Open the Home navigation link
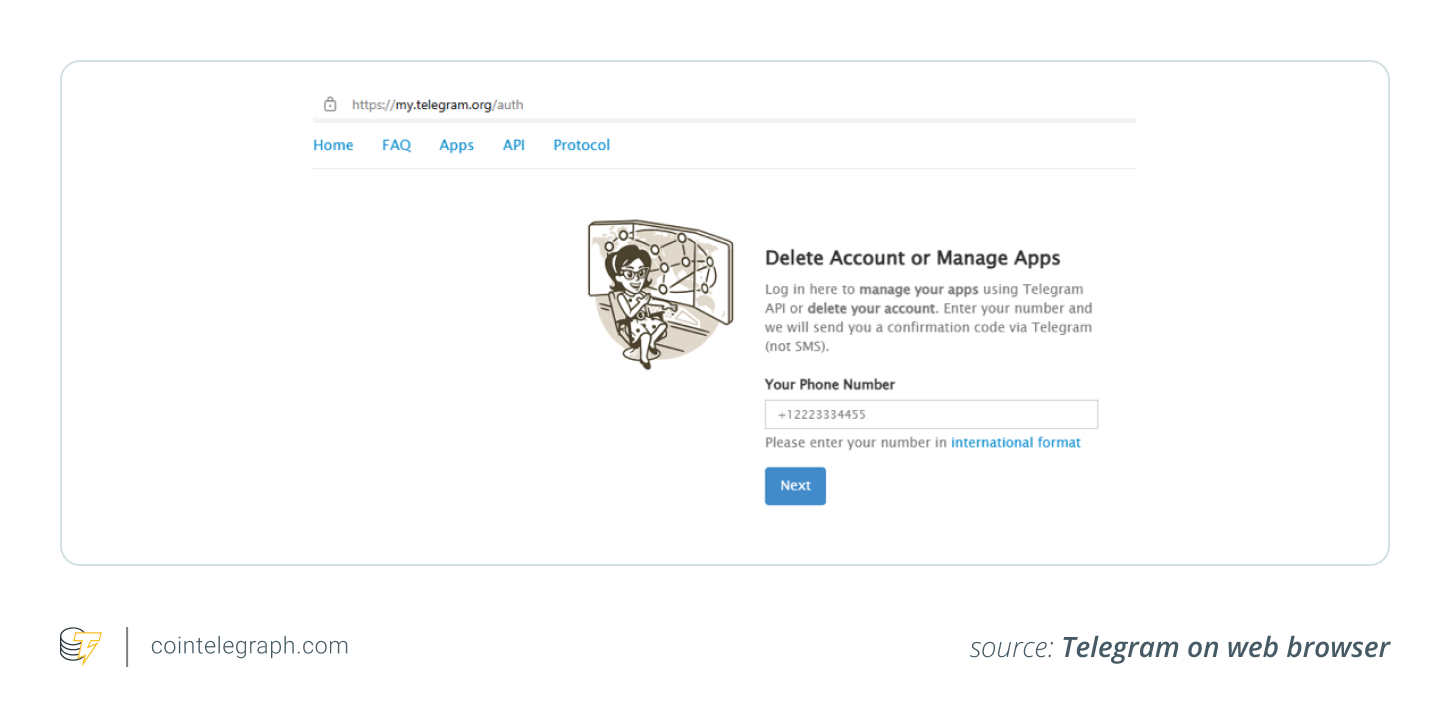 click(x=333, y=145)
